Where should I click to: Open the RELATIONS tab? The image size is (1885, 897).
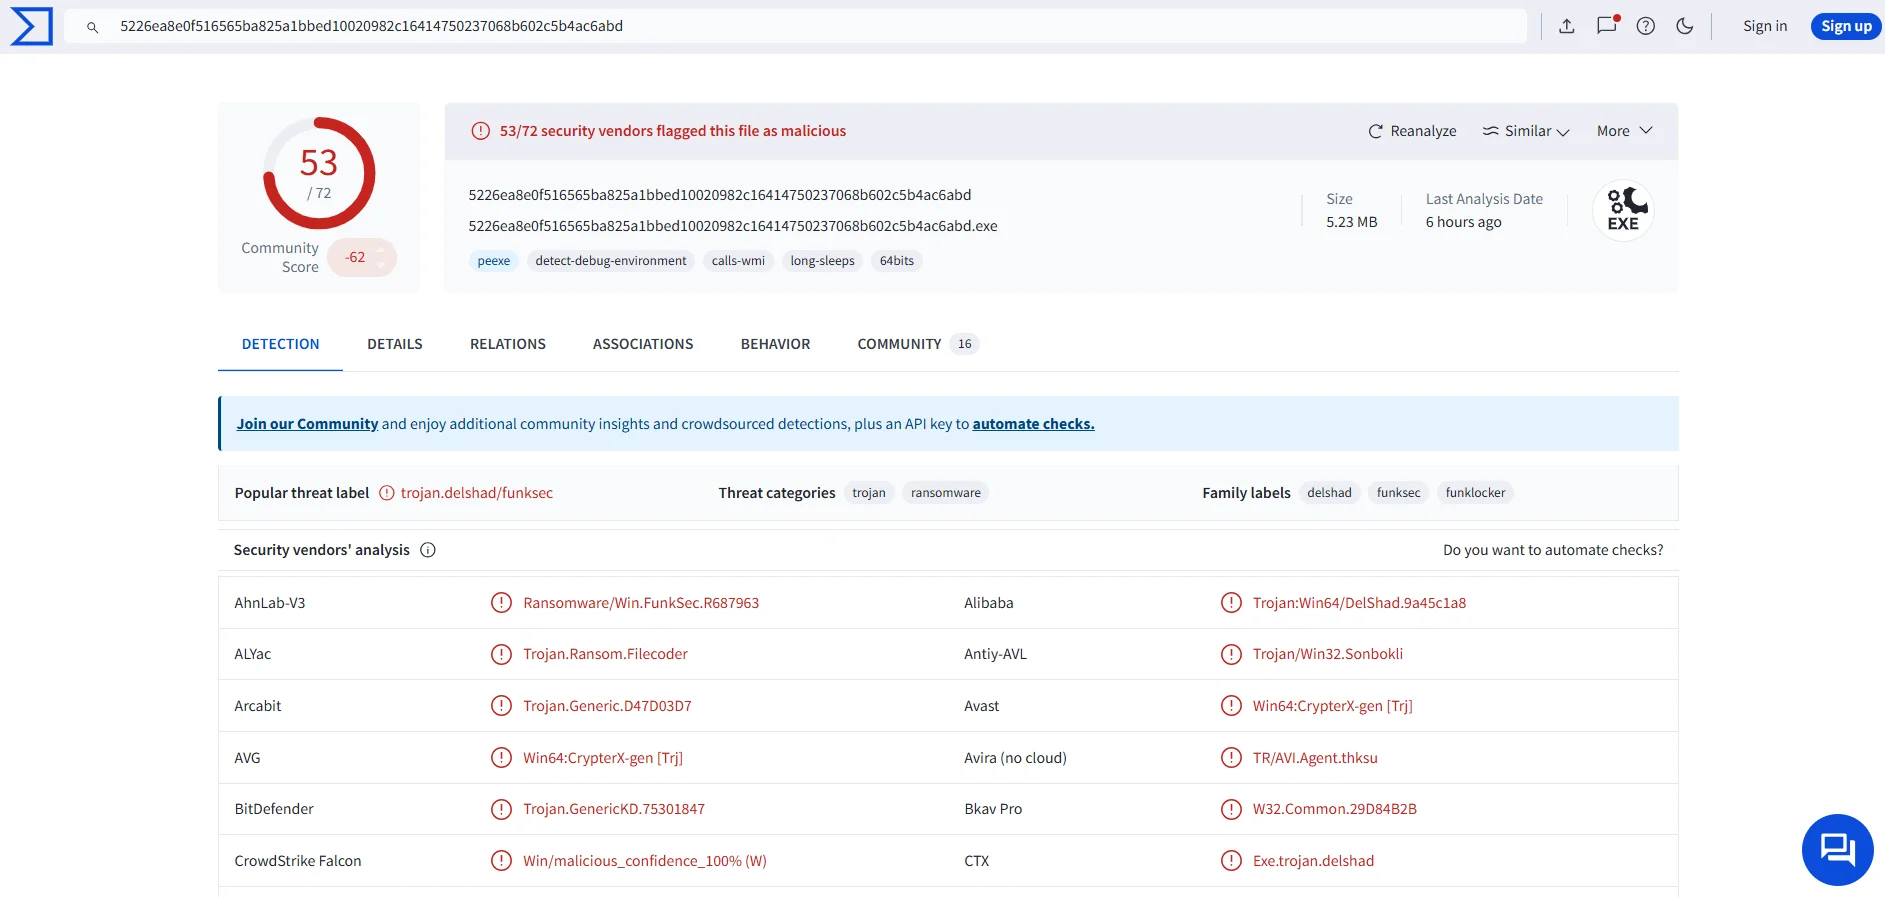point(508,344)
